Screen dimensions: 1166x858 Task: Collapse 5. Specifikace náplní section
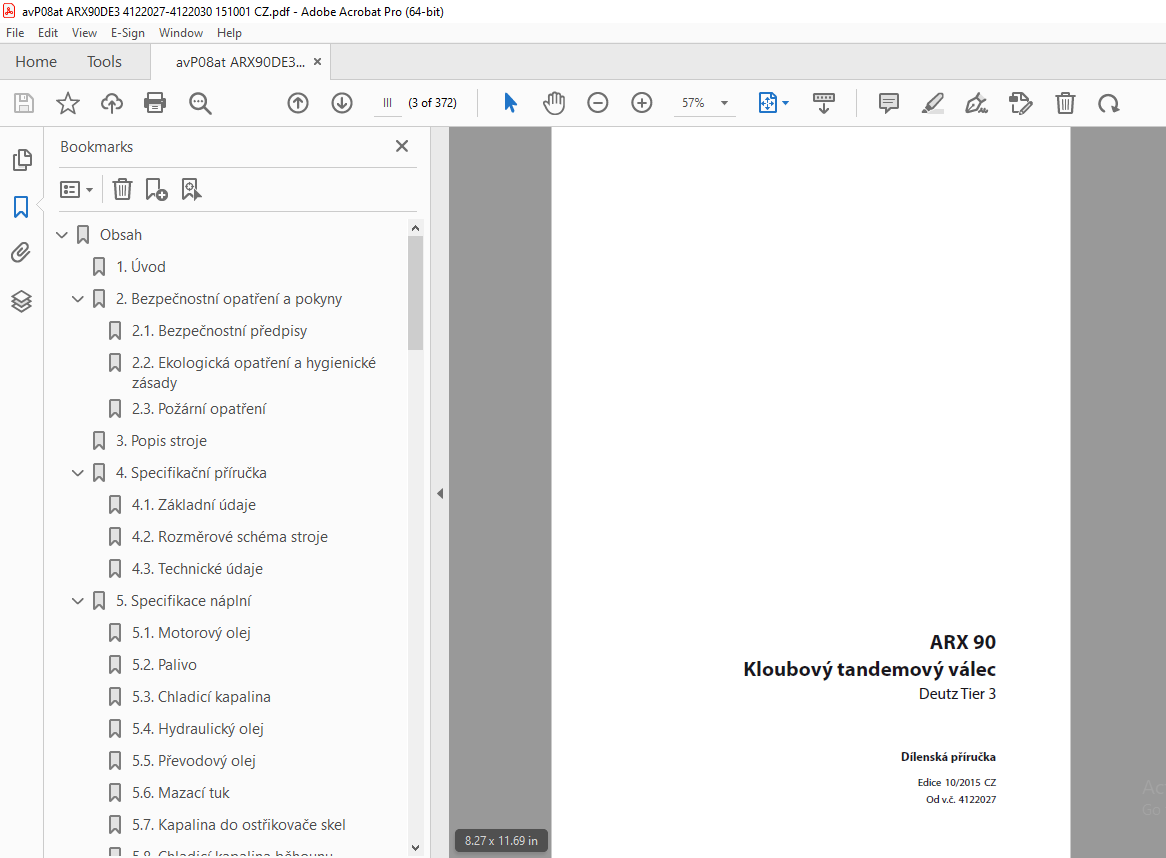point(77,601)
